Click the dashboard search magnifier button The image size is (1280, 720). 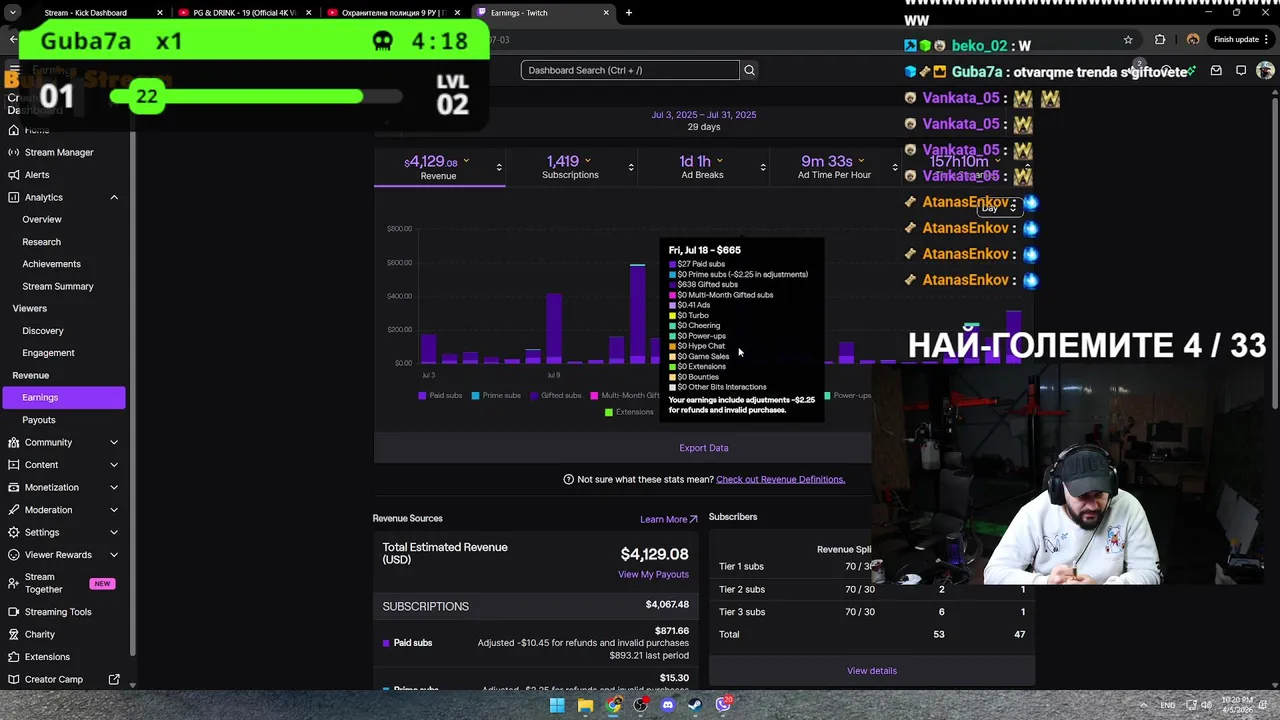[749, 70]
